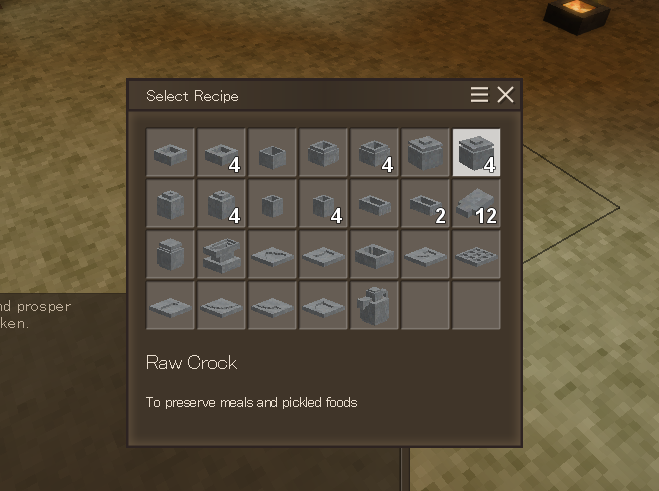Choose the single shallow bowl recipe
659x491 pixels.
(170, 153)
